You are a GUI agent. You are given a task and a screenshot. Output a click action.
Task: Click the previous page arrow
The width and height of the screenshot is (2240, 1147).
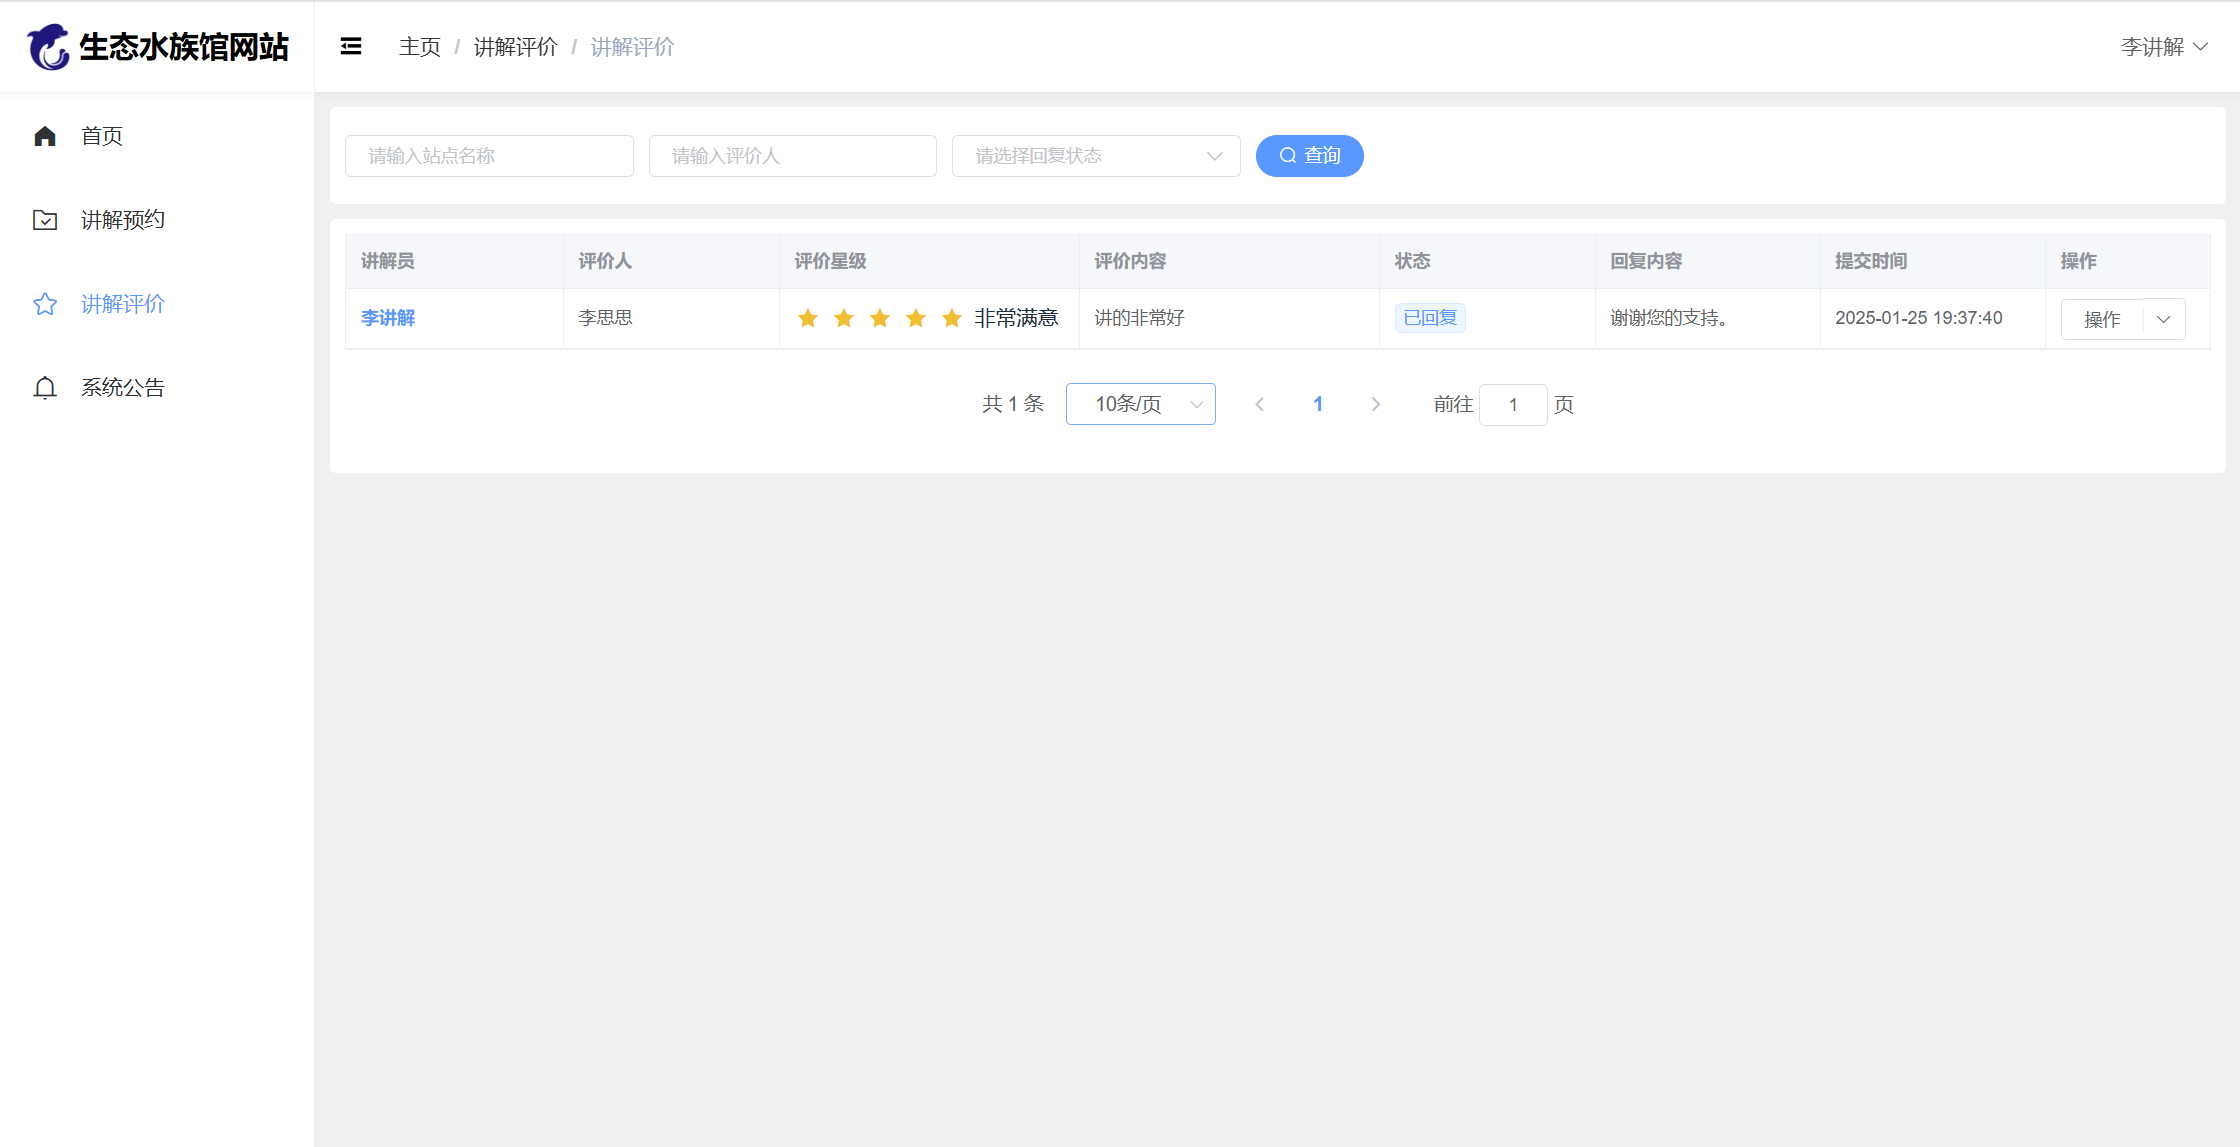pos(1260,404)
